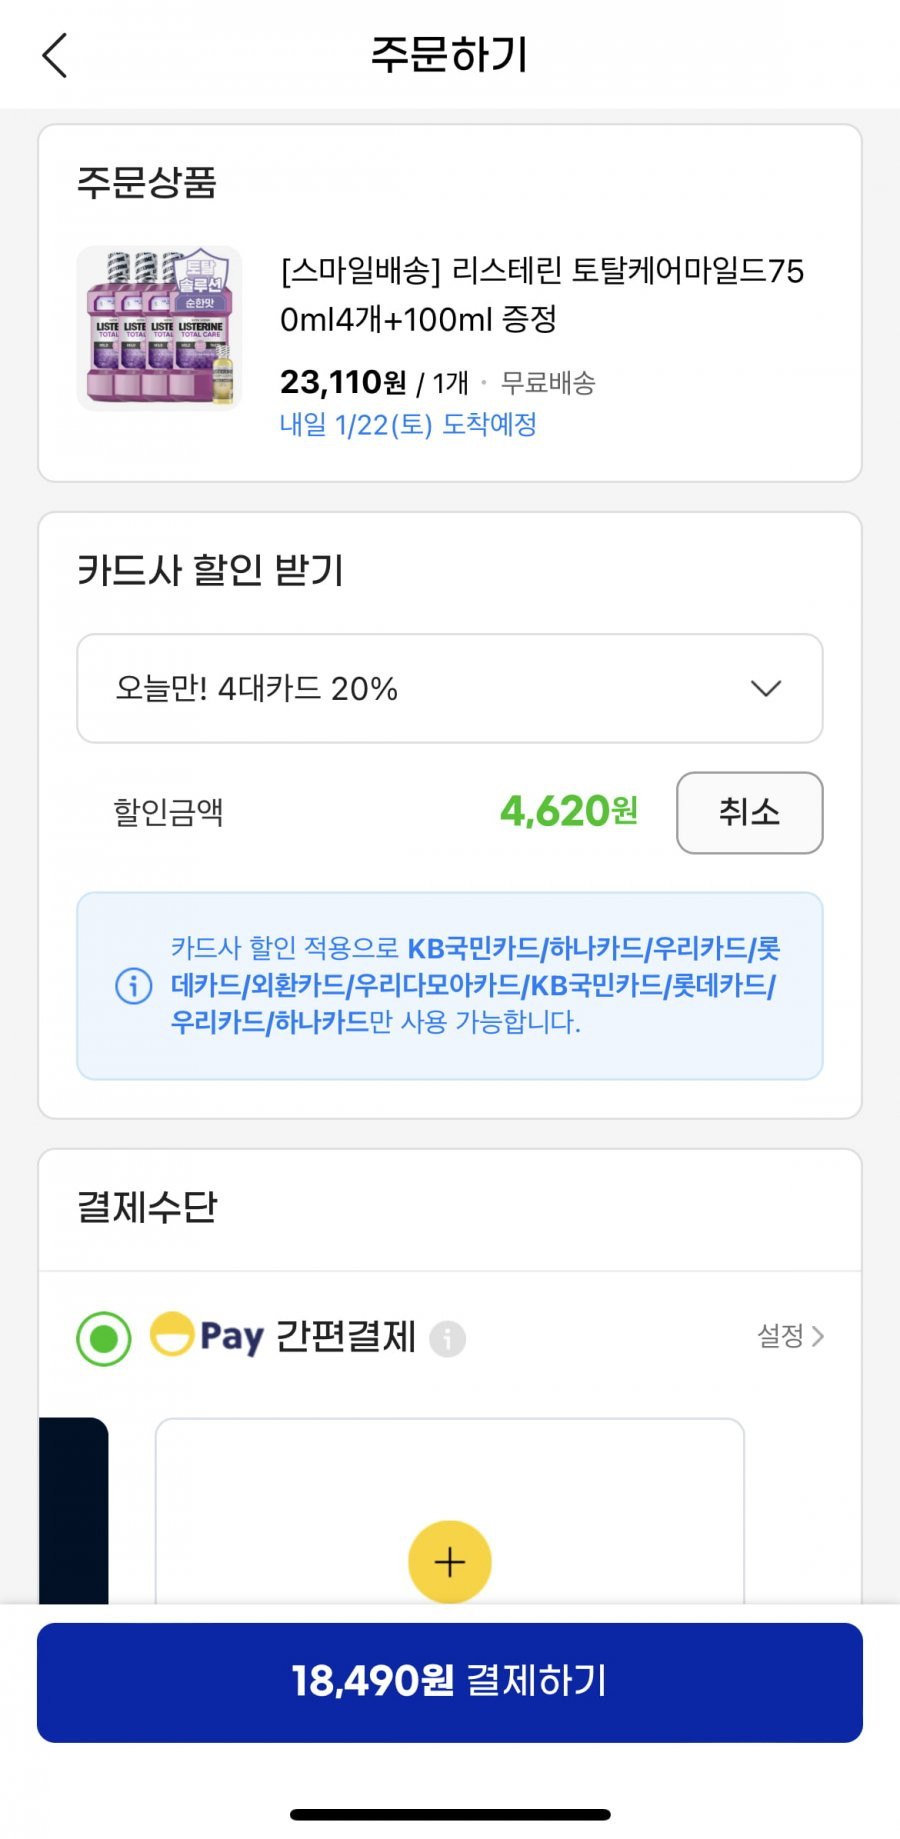Tap the 카드사 할인 받기 section header

point(210,570)
